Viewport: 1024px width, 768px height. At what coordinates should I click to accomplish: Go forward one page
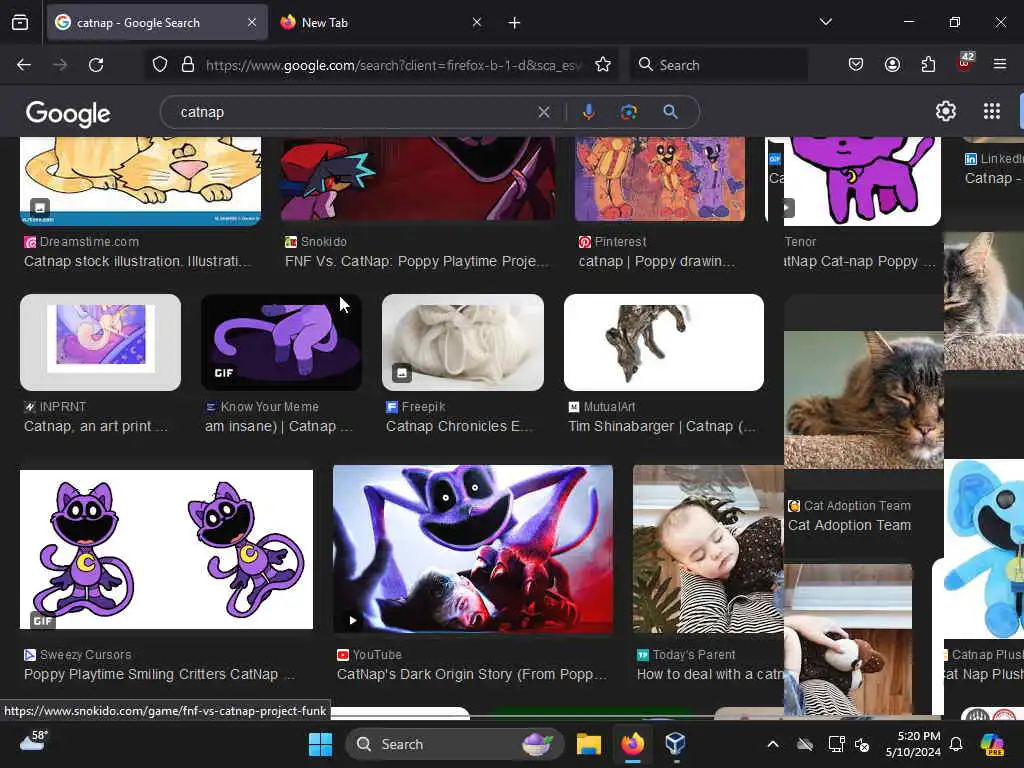60,65
